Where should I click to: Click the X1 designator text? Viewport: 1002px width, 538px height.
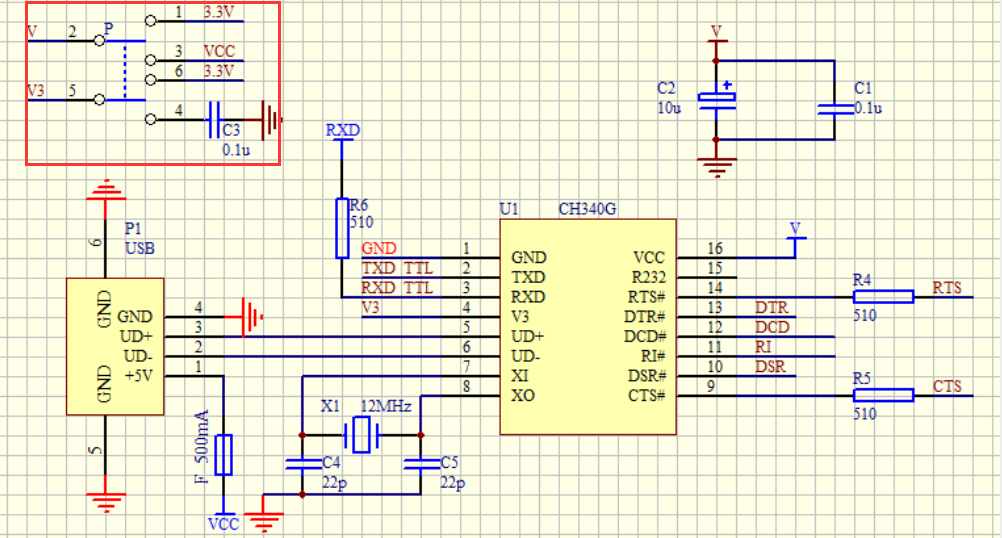click(330, 406)
